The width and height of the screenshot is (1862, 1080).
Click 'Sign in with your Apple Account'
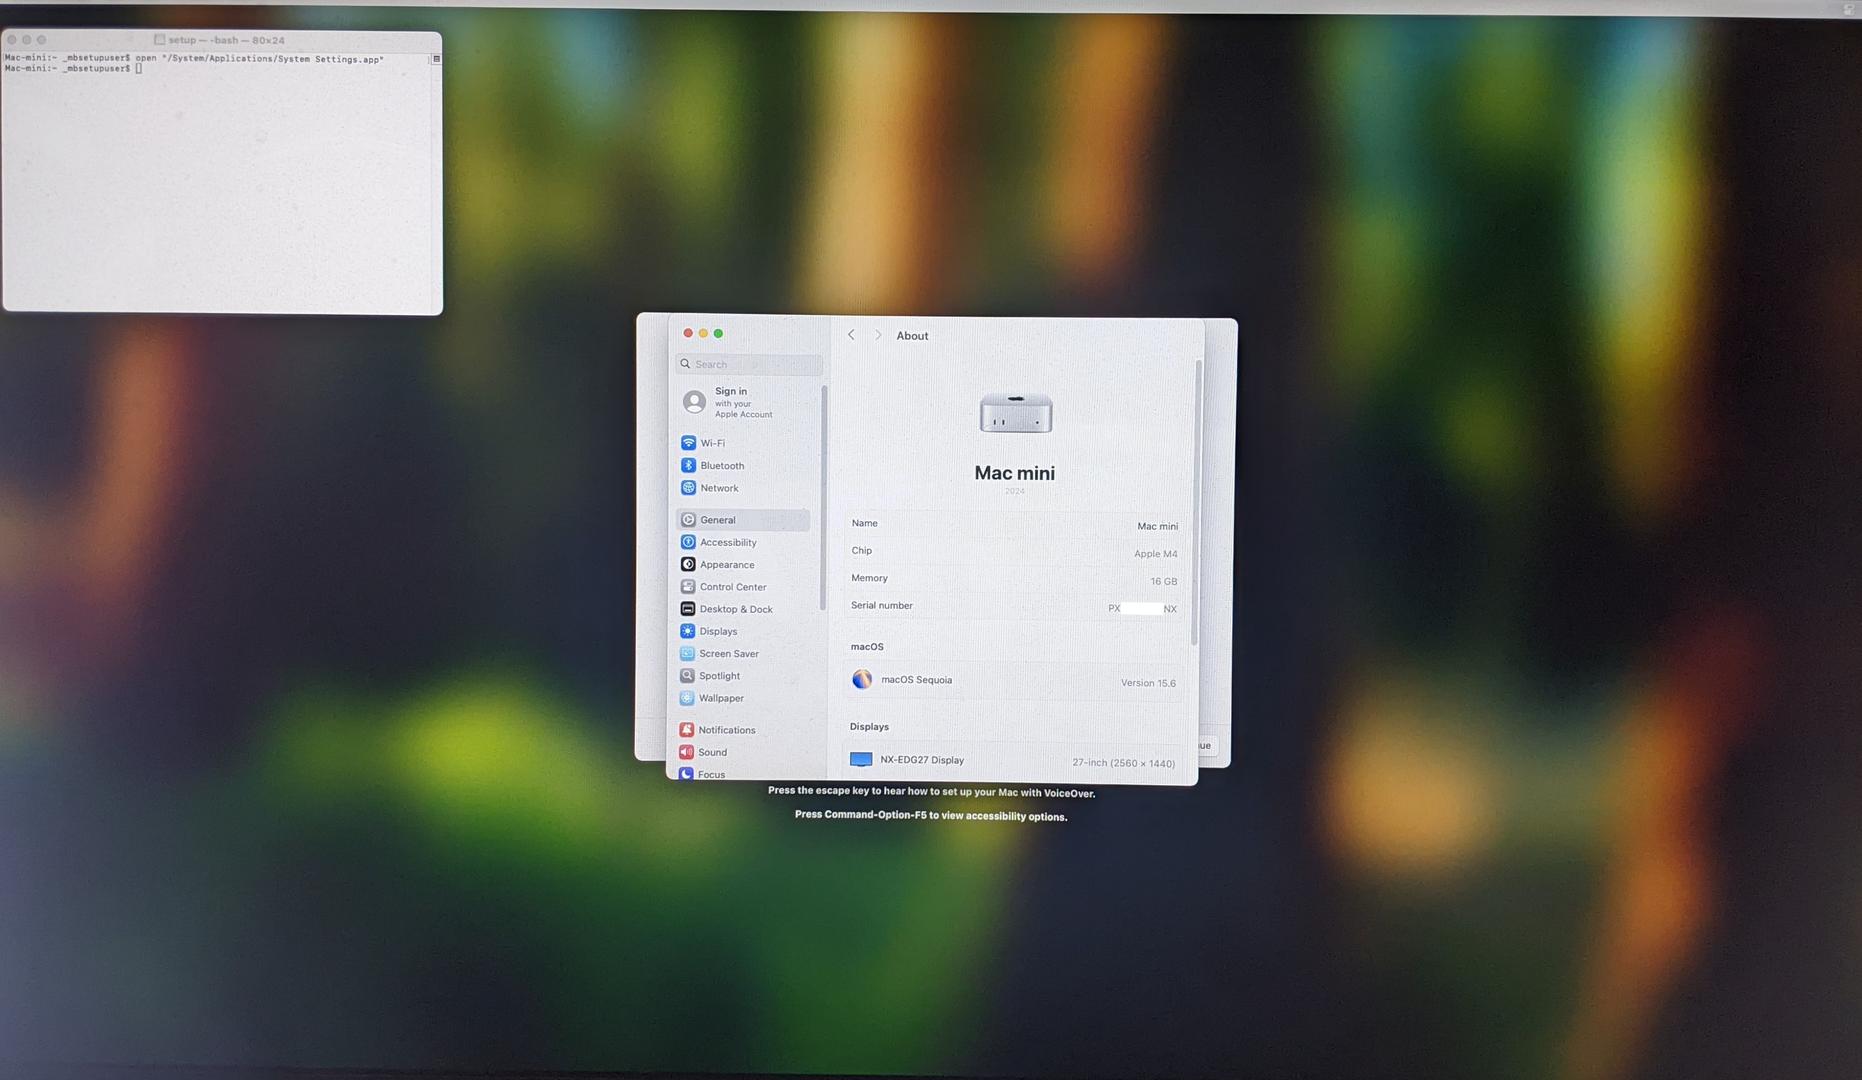click(743, 402)
